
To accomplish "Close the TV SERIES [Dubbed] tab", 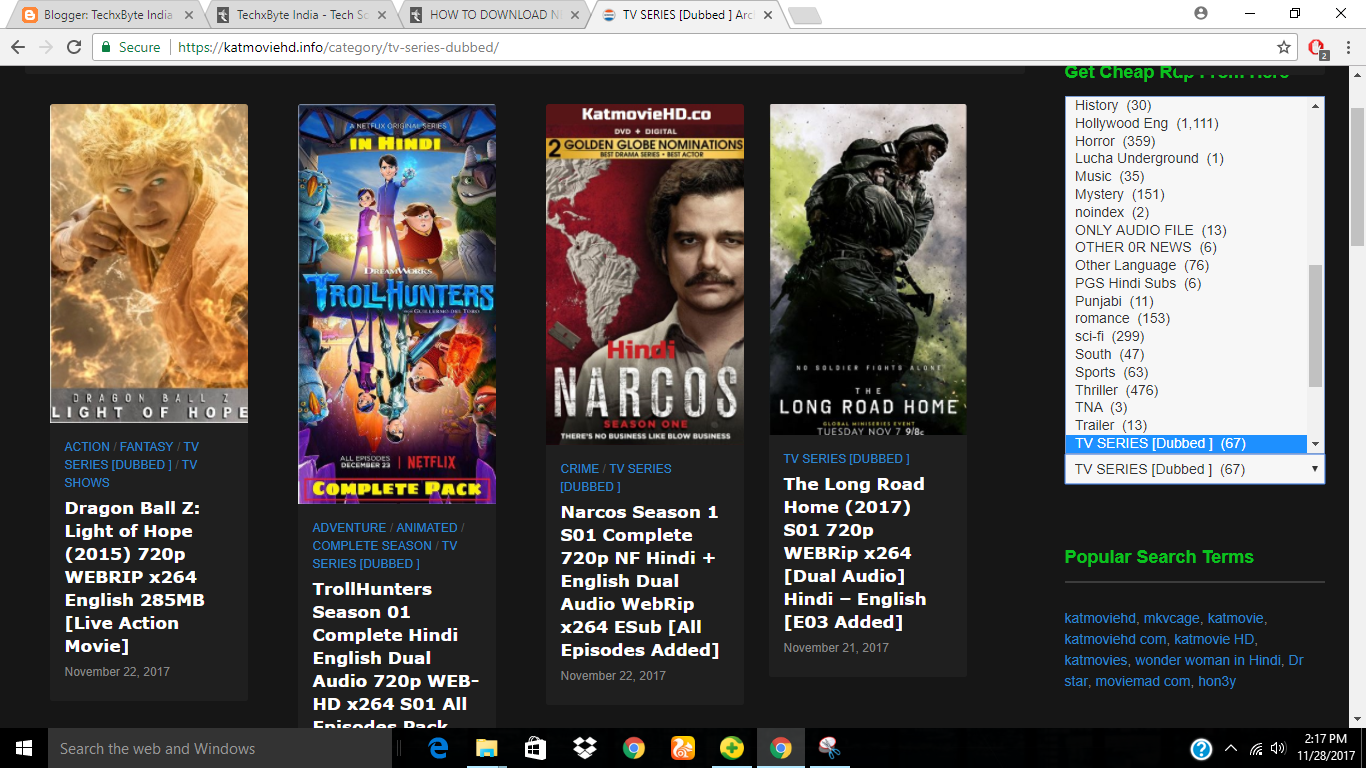I will [767, 15].
